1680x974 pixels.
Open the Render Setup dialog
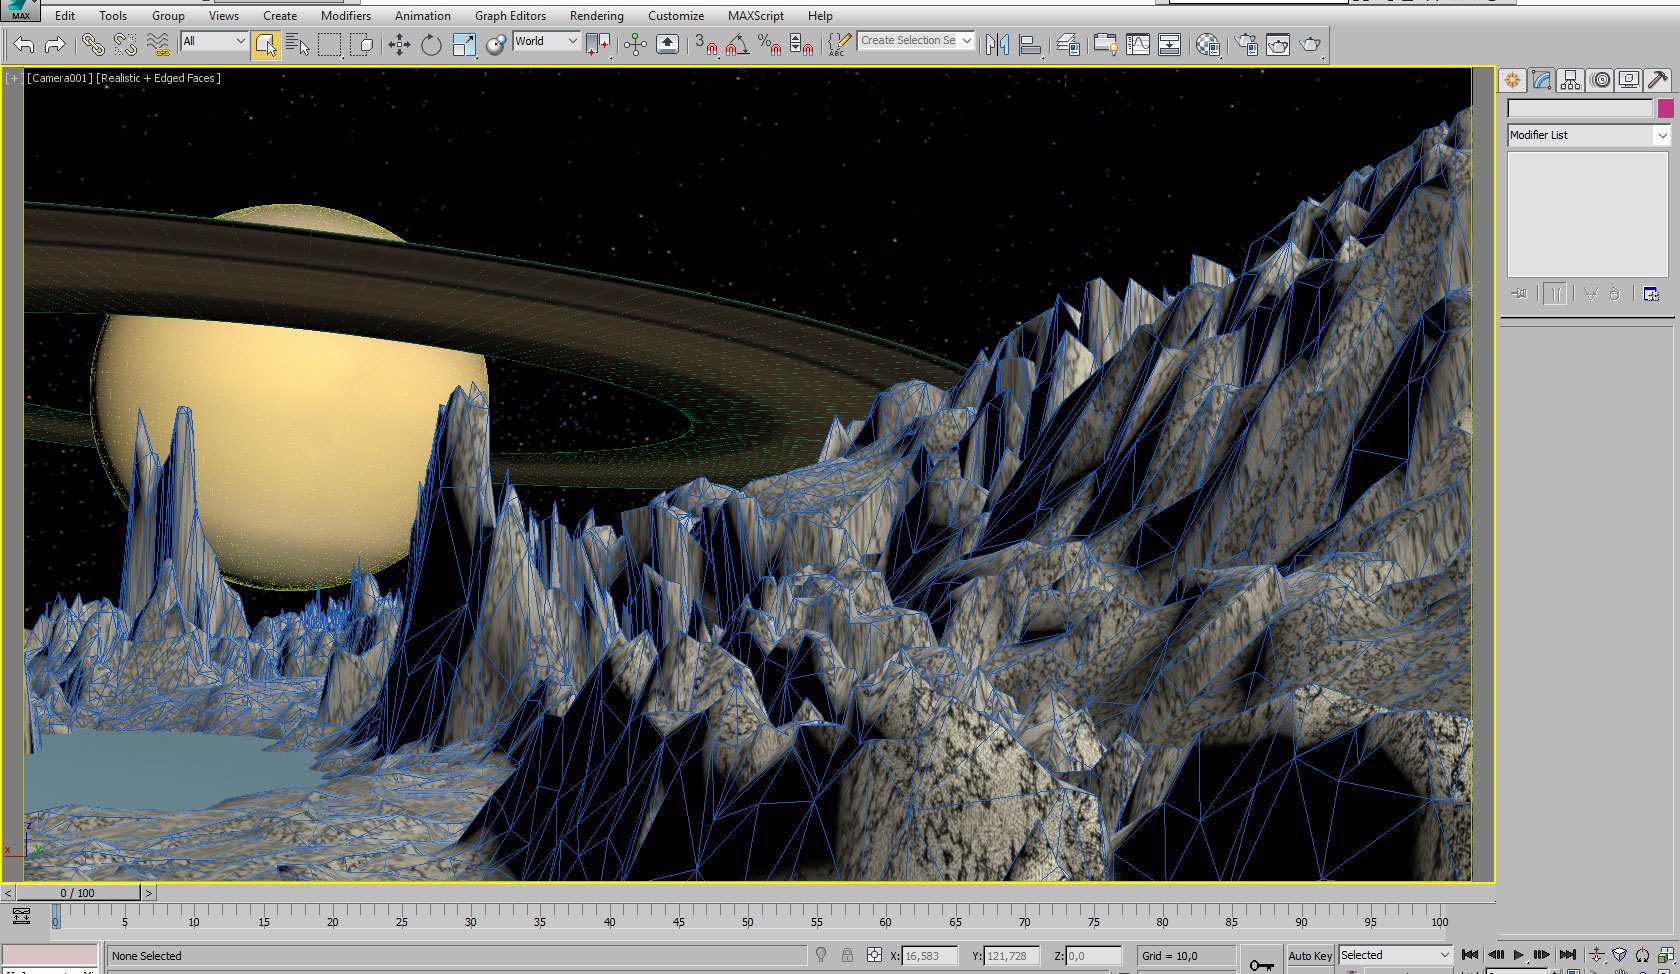[x=1246, y=44]
